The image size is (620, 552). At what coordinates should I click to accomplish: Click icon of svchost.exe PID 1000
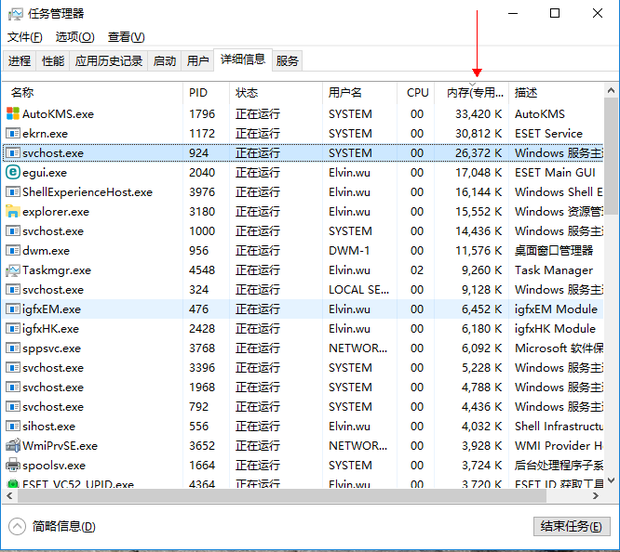point(13,231)
